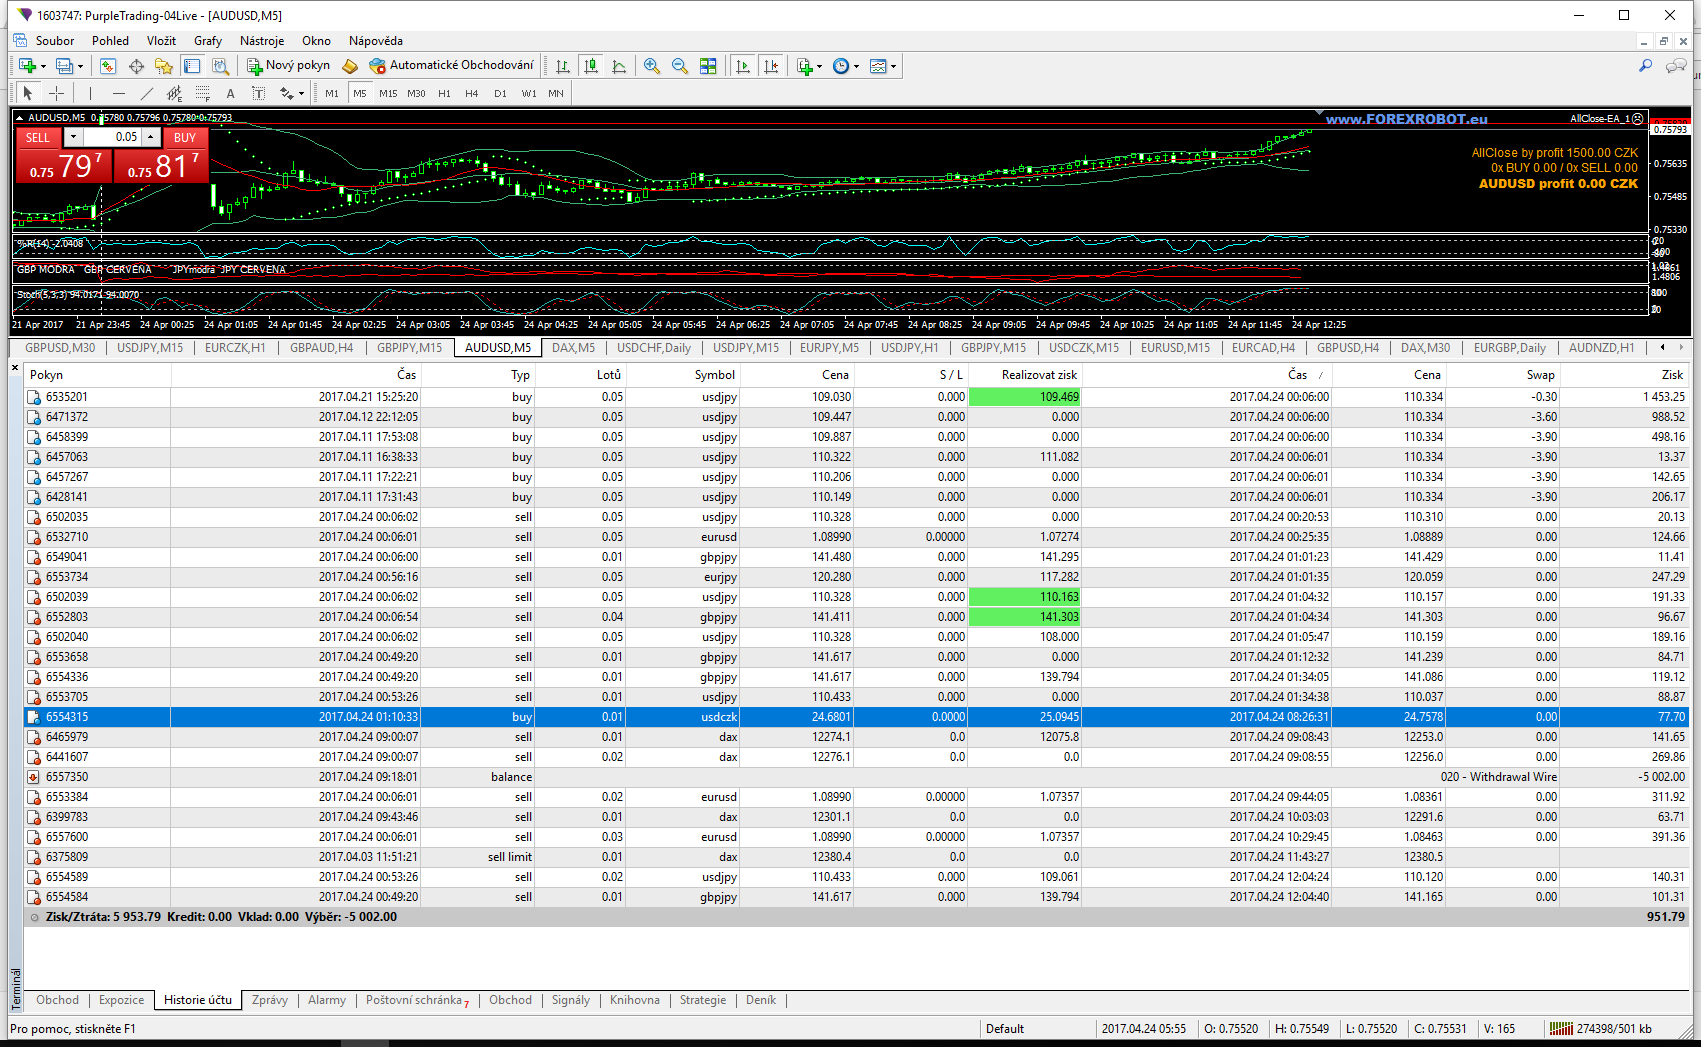1701x1047 pixels.
Task: Open the Soubor menu
Action: [55, 41]
